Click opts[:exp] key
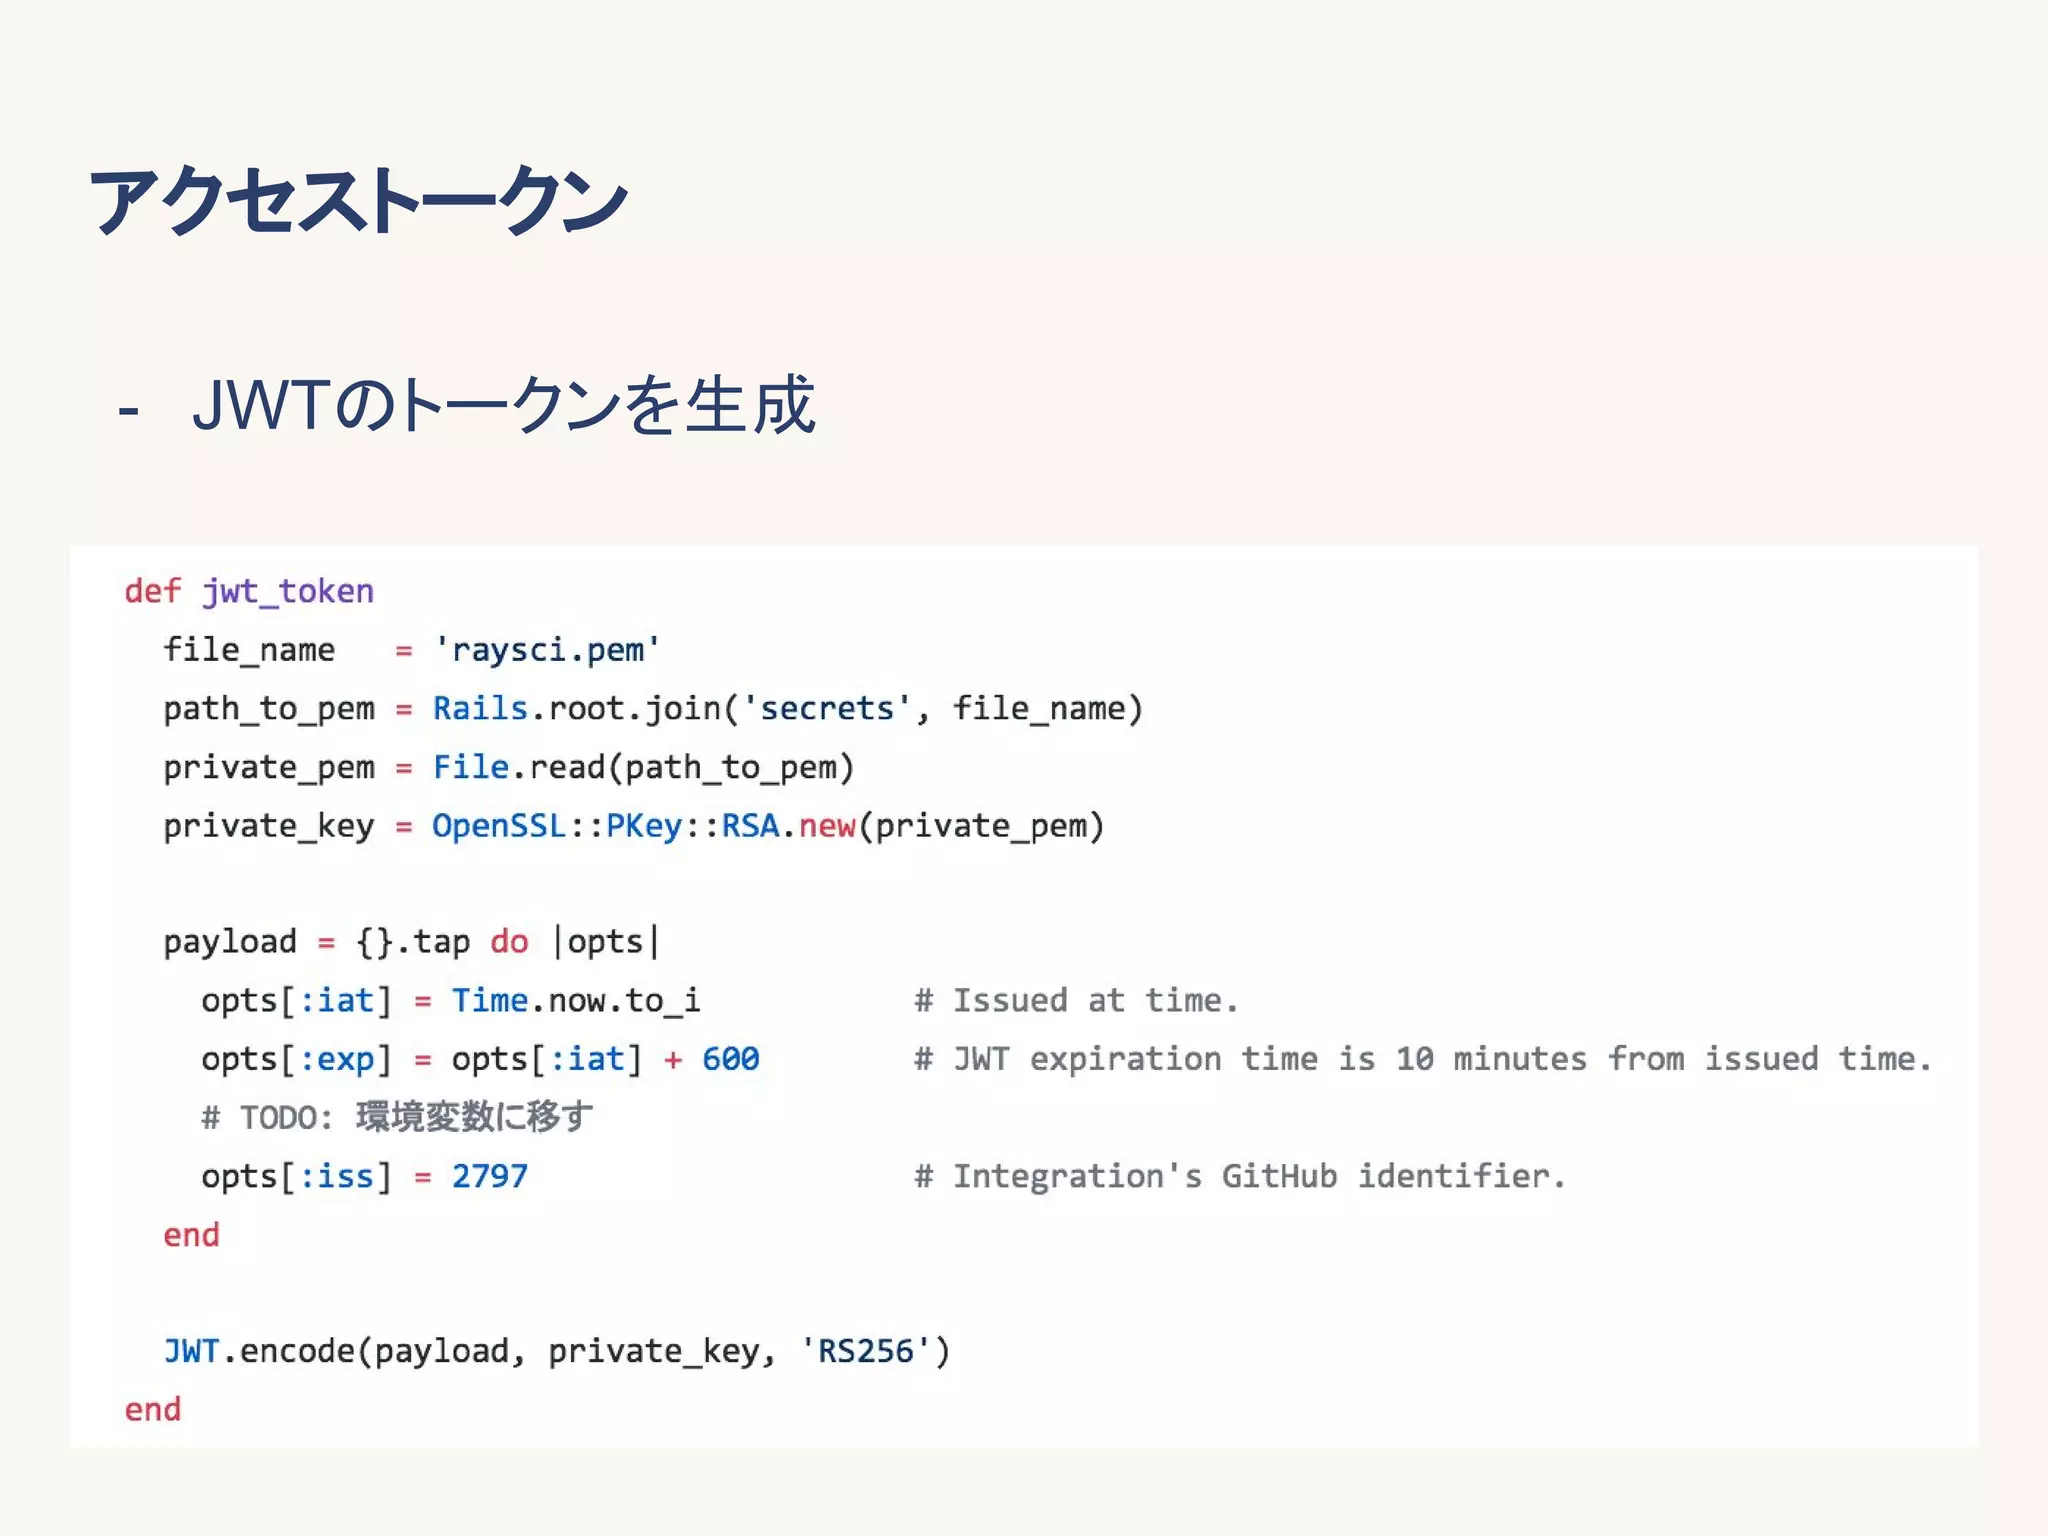The height and width of the screenshot is (1536, 2048). coord(296,1059)
